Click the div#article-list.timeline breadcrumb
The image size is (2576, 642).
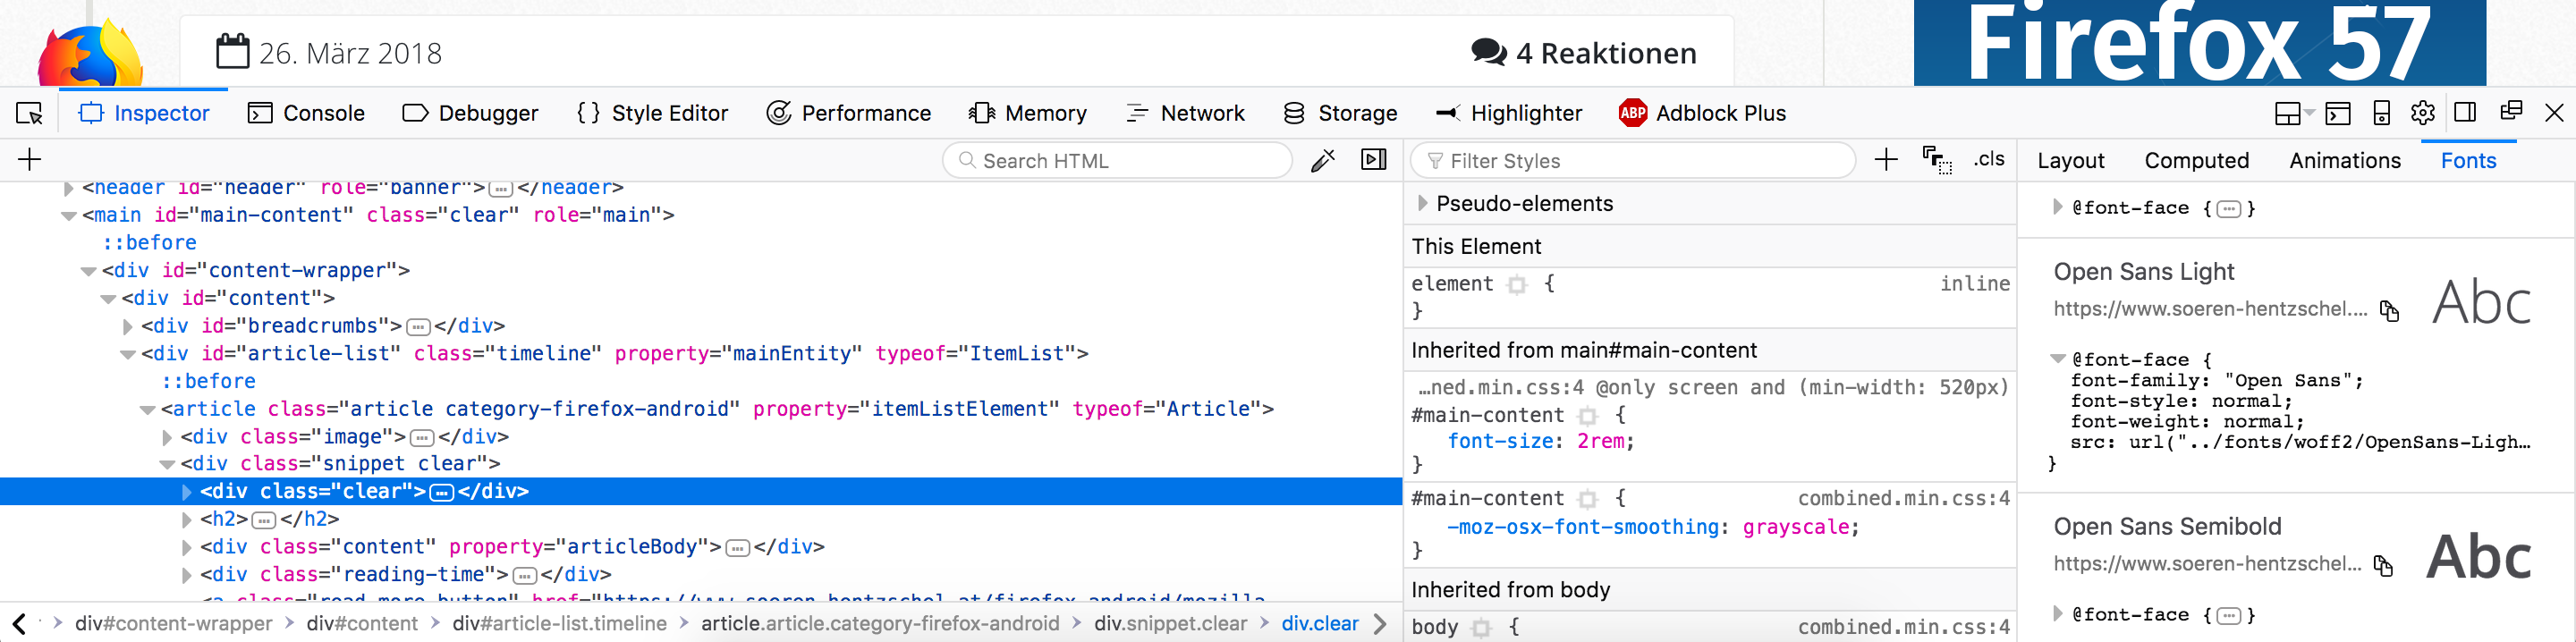(559, 624)
